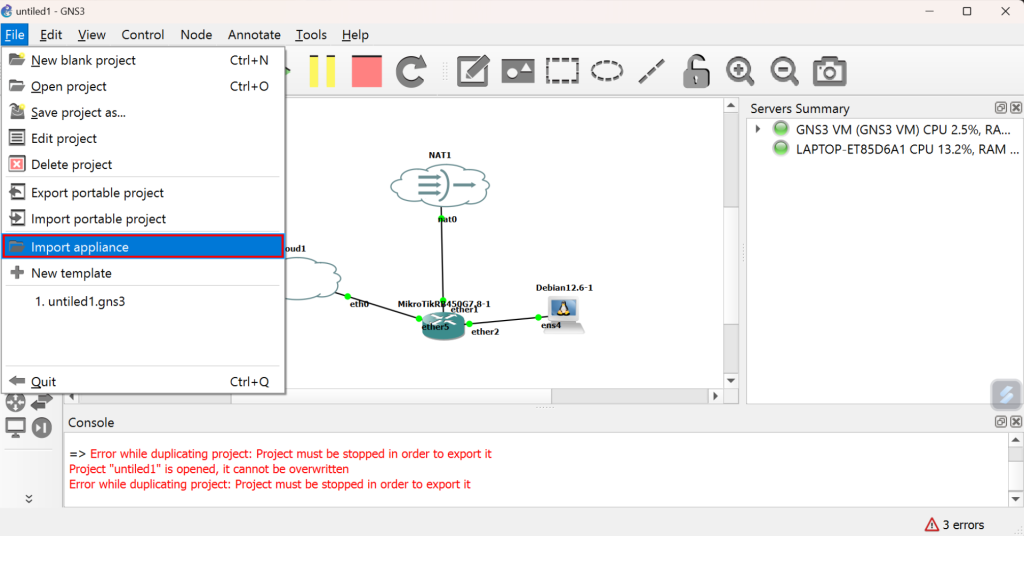Click the Zoom in magnifier

pos(740,71)
